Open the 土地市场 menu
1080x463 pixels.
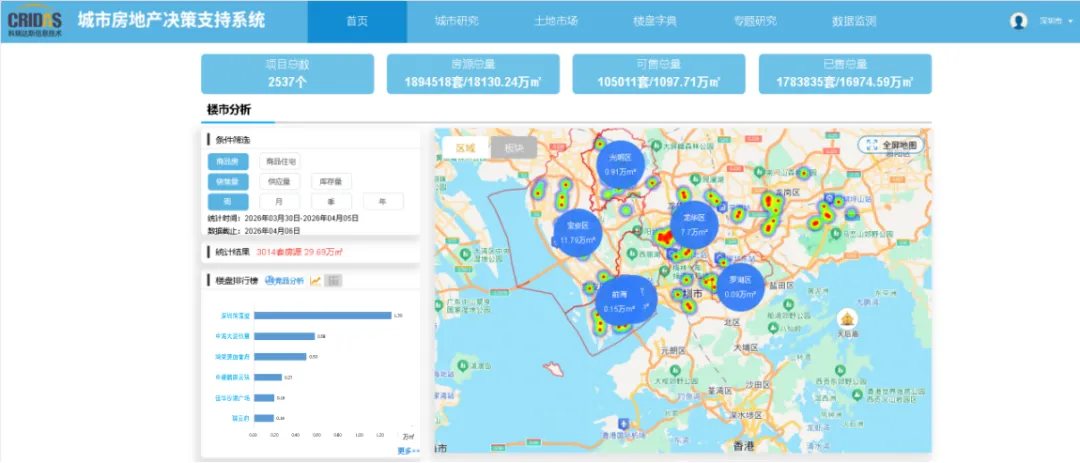(555, 21)
